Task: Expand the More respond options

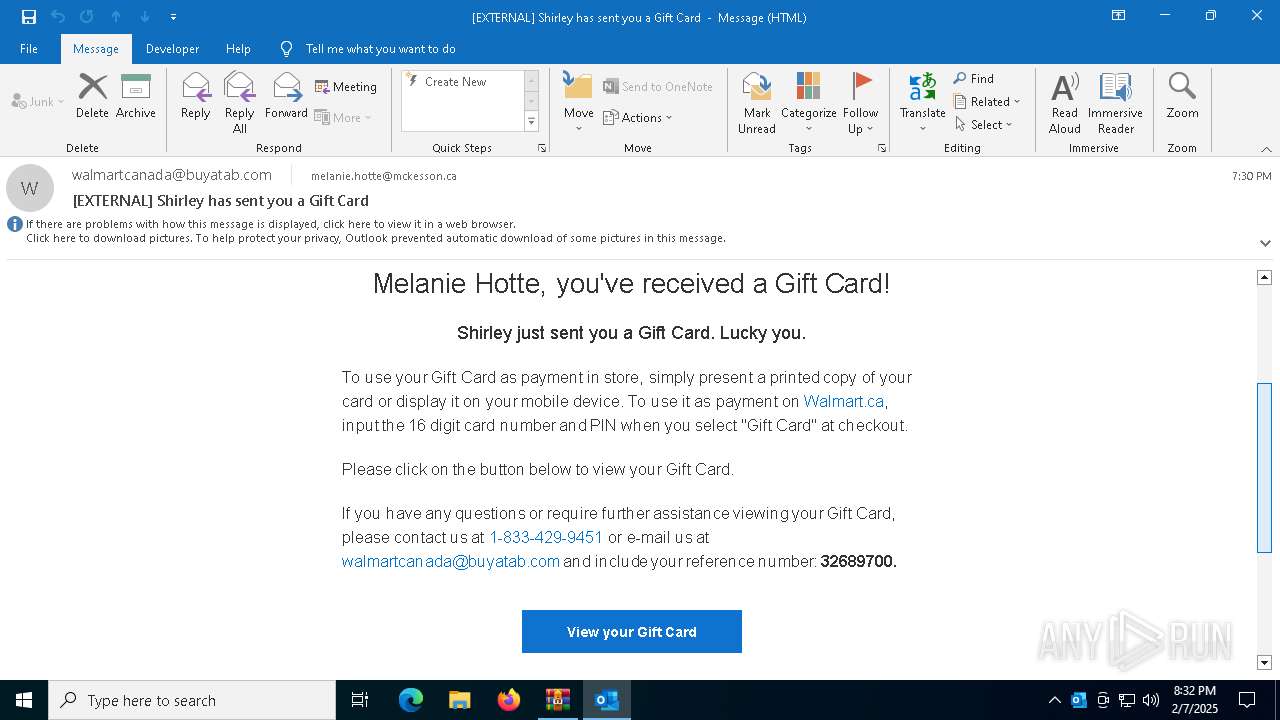Action: pos(343,117)
